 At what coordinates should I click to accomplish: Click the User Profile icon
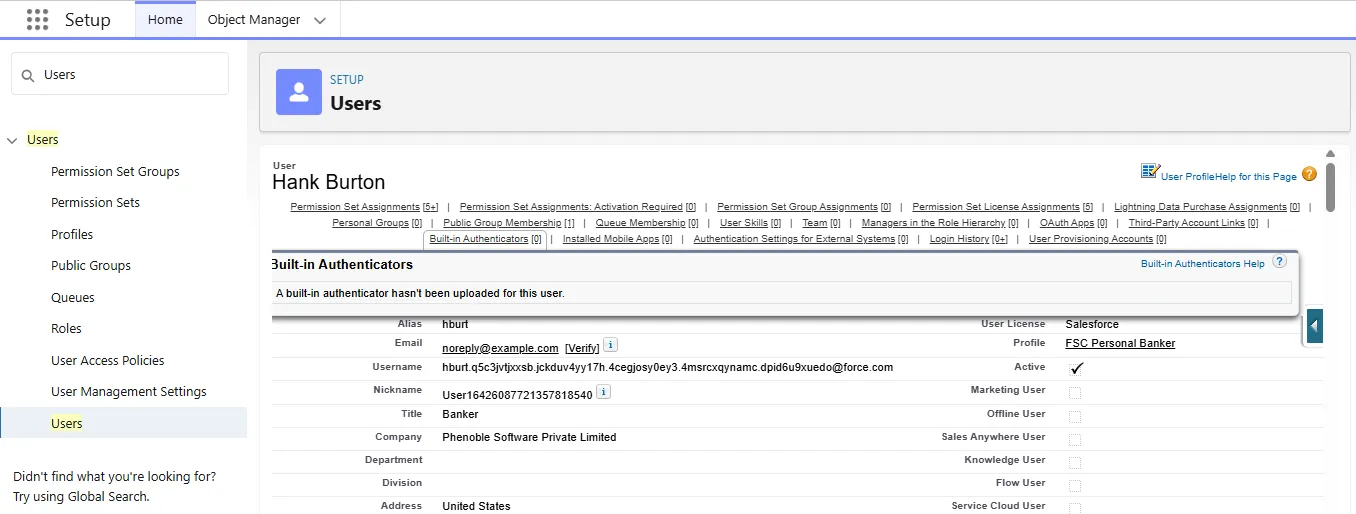(x=1150, y=172)
